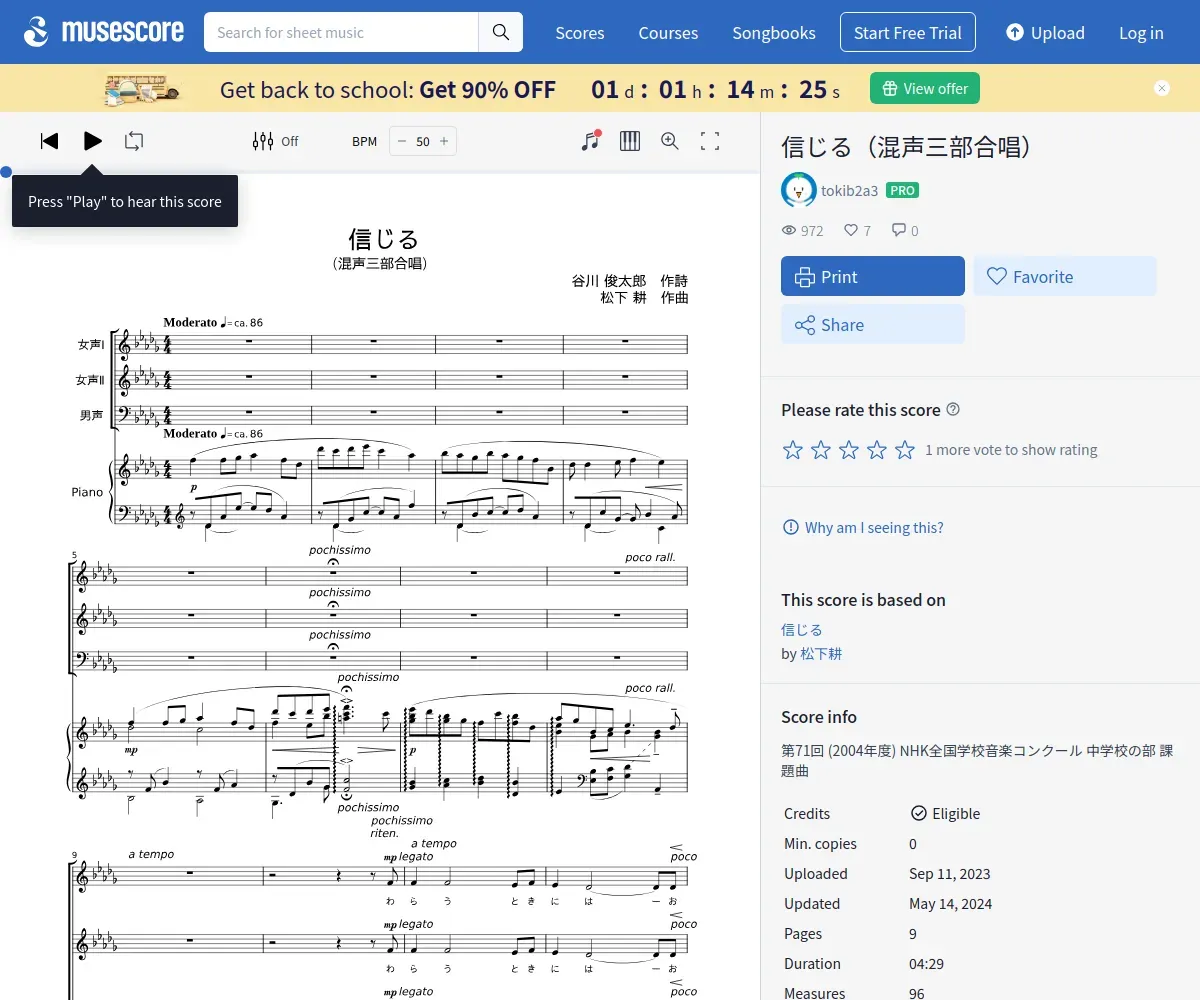Rate the score two stars
The width and height of the screenshot is (1200, 1000).
(821, 449)
